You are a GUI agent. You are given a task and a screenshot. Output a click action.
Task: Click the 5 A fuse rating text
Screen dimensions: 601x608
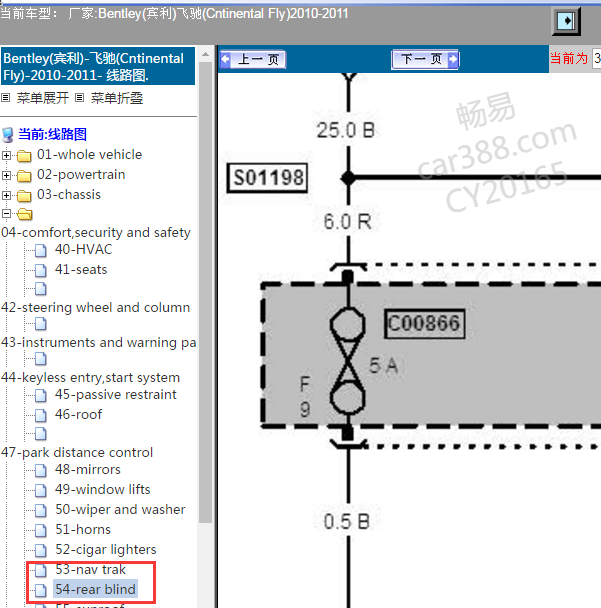383,365
